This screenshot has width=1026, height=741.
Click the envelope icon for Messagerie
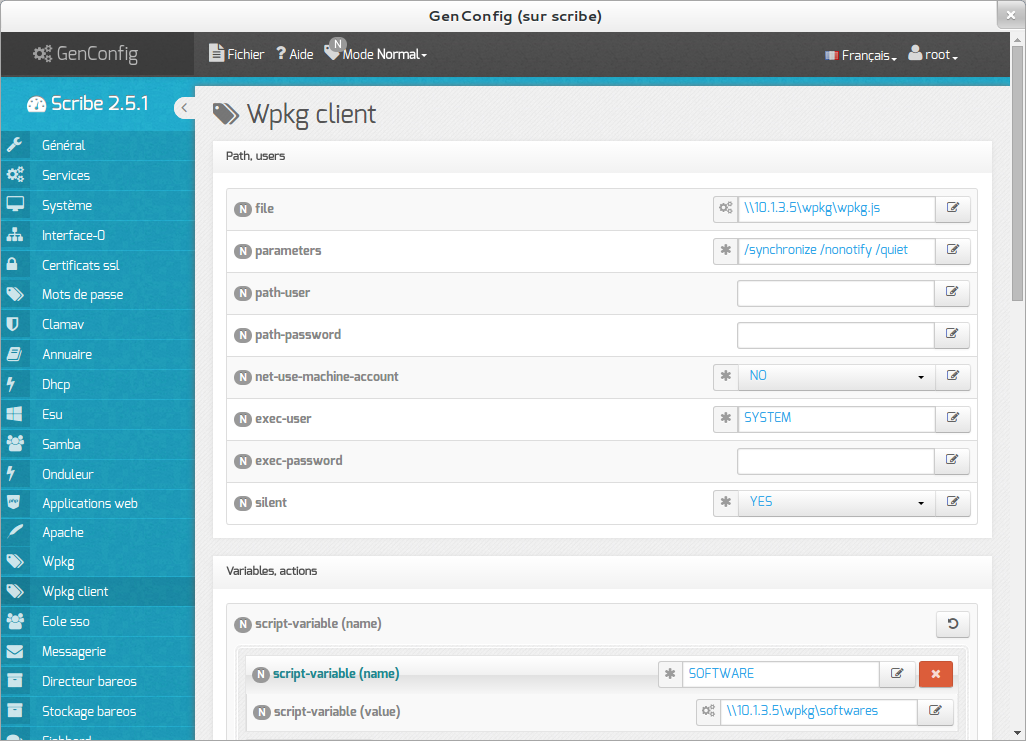click(x=15, y=651)
